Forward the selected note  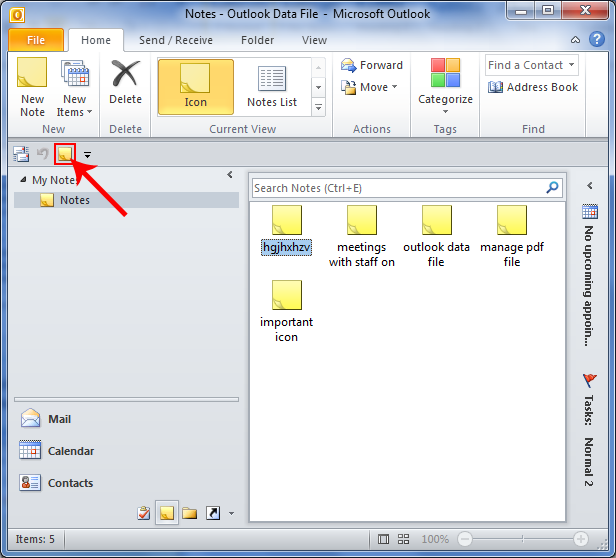pos(372,65)
